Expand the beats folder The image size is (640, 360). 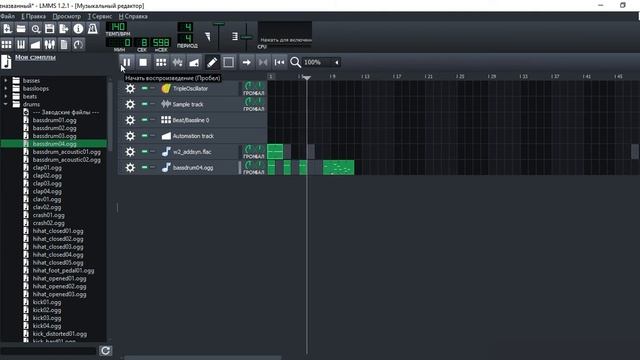(x=5, y=97)
